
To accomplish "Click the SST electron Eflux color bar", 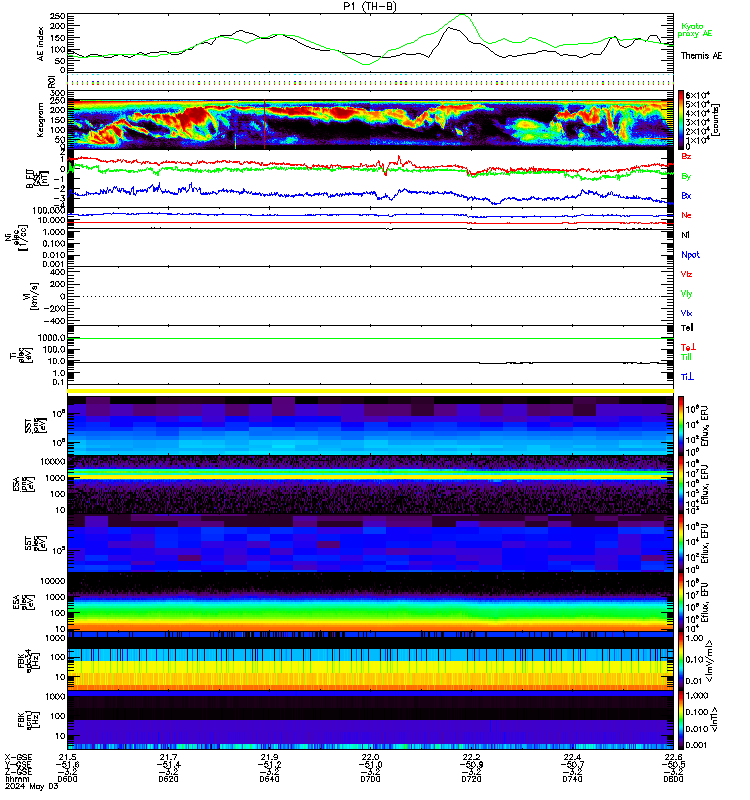I will point(681,543).
